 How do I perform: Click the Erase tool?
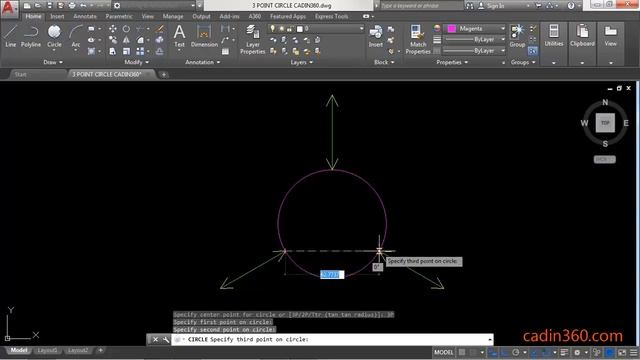point(160,29)
